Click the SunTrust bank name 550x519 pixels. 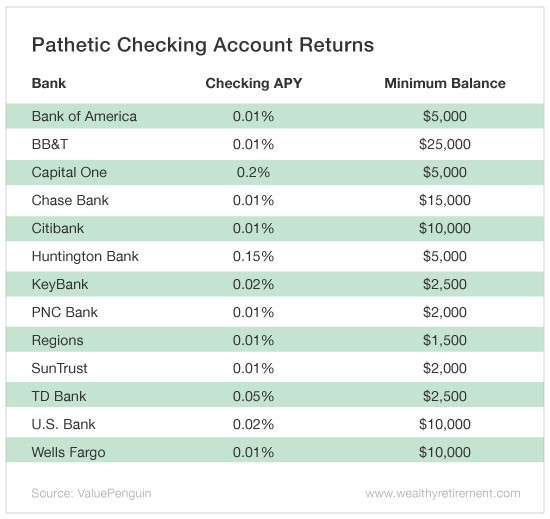tap(59, 368)
